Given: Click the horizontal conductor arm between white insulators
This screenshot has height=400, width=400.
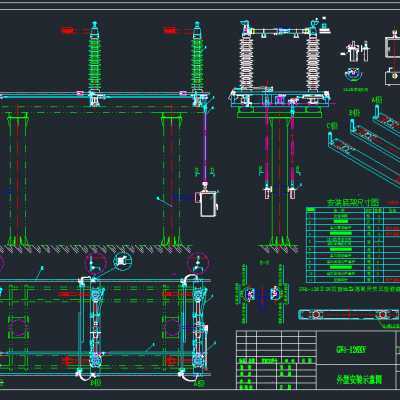Looking at the screenshot, I should [279, 32].
